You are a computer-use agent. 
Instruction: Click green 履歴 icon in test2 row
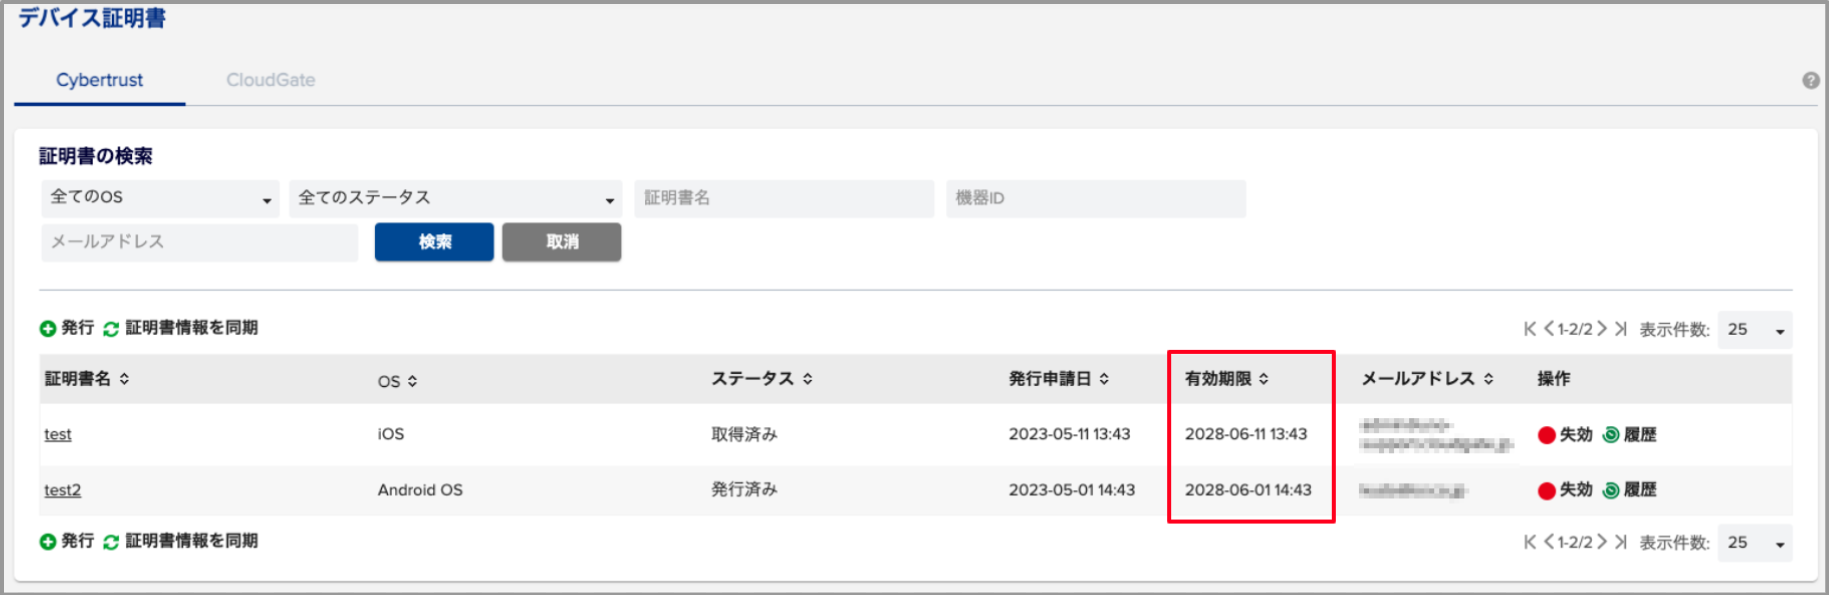click(1611, 490)
